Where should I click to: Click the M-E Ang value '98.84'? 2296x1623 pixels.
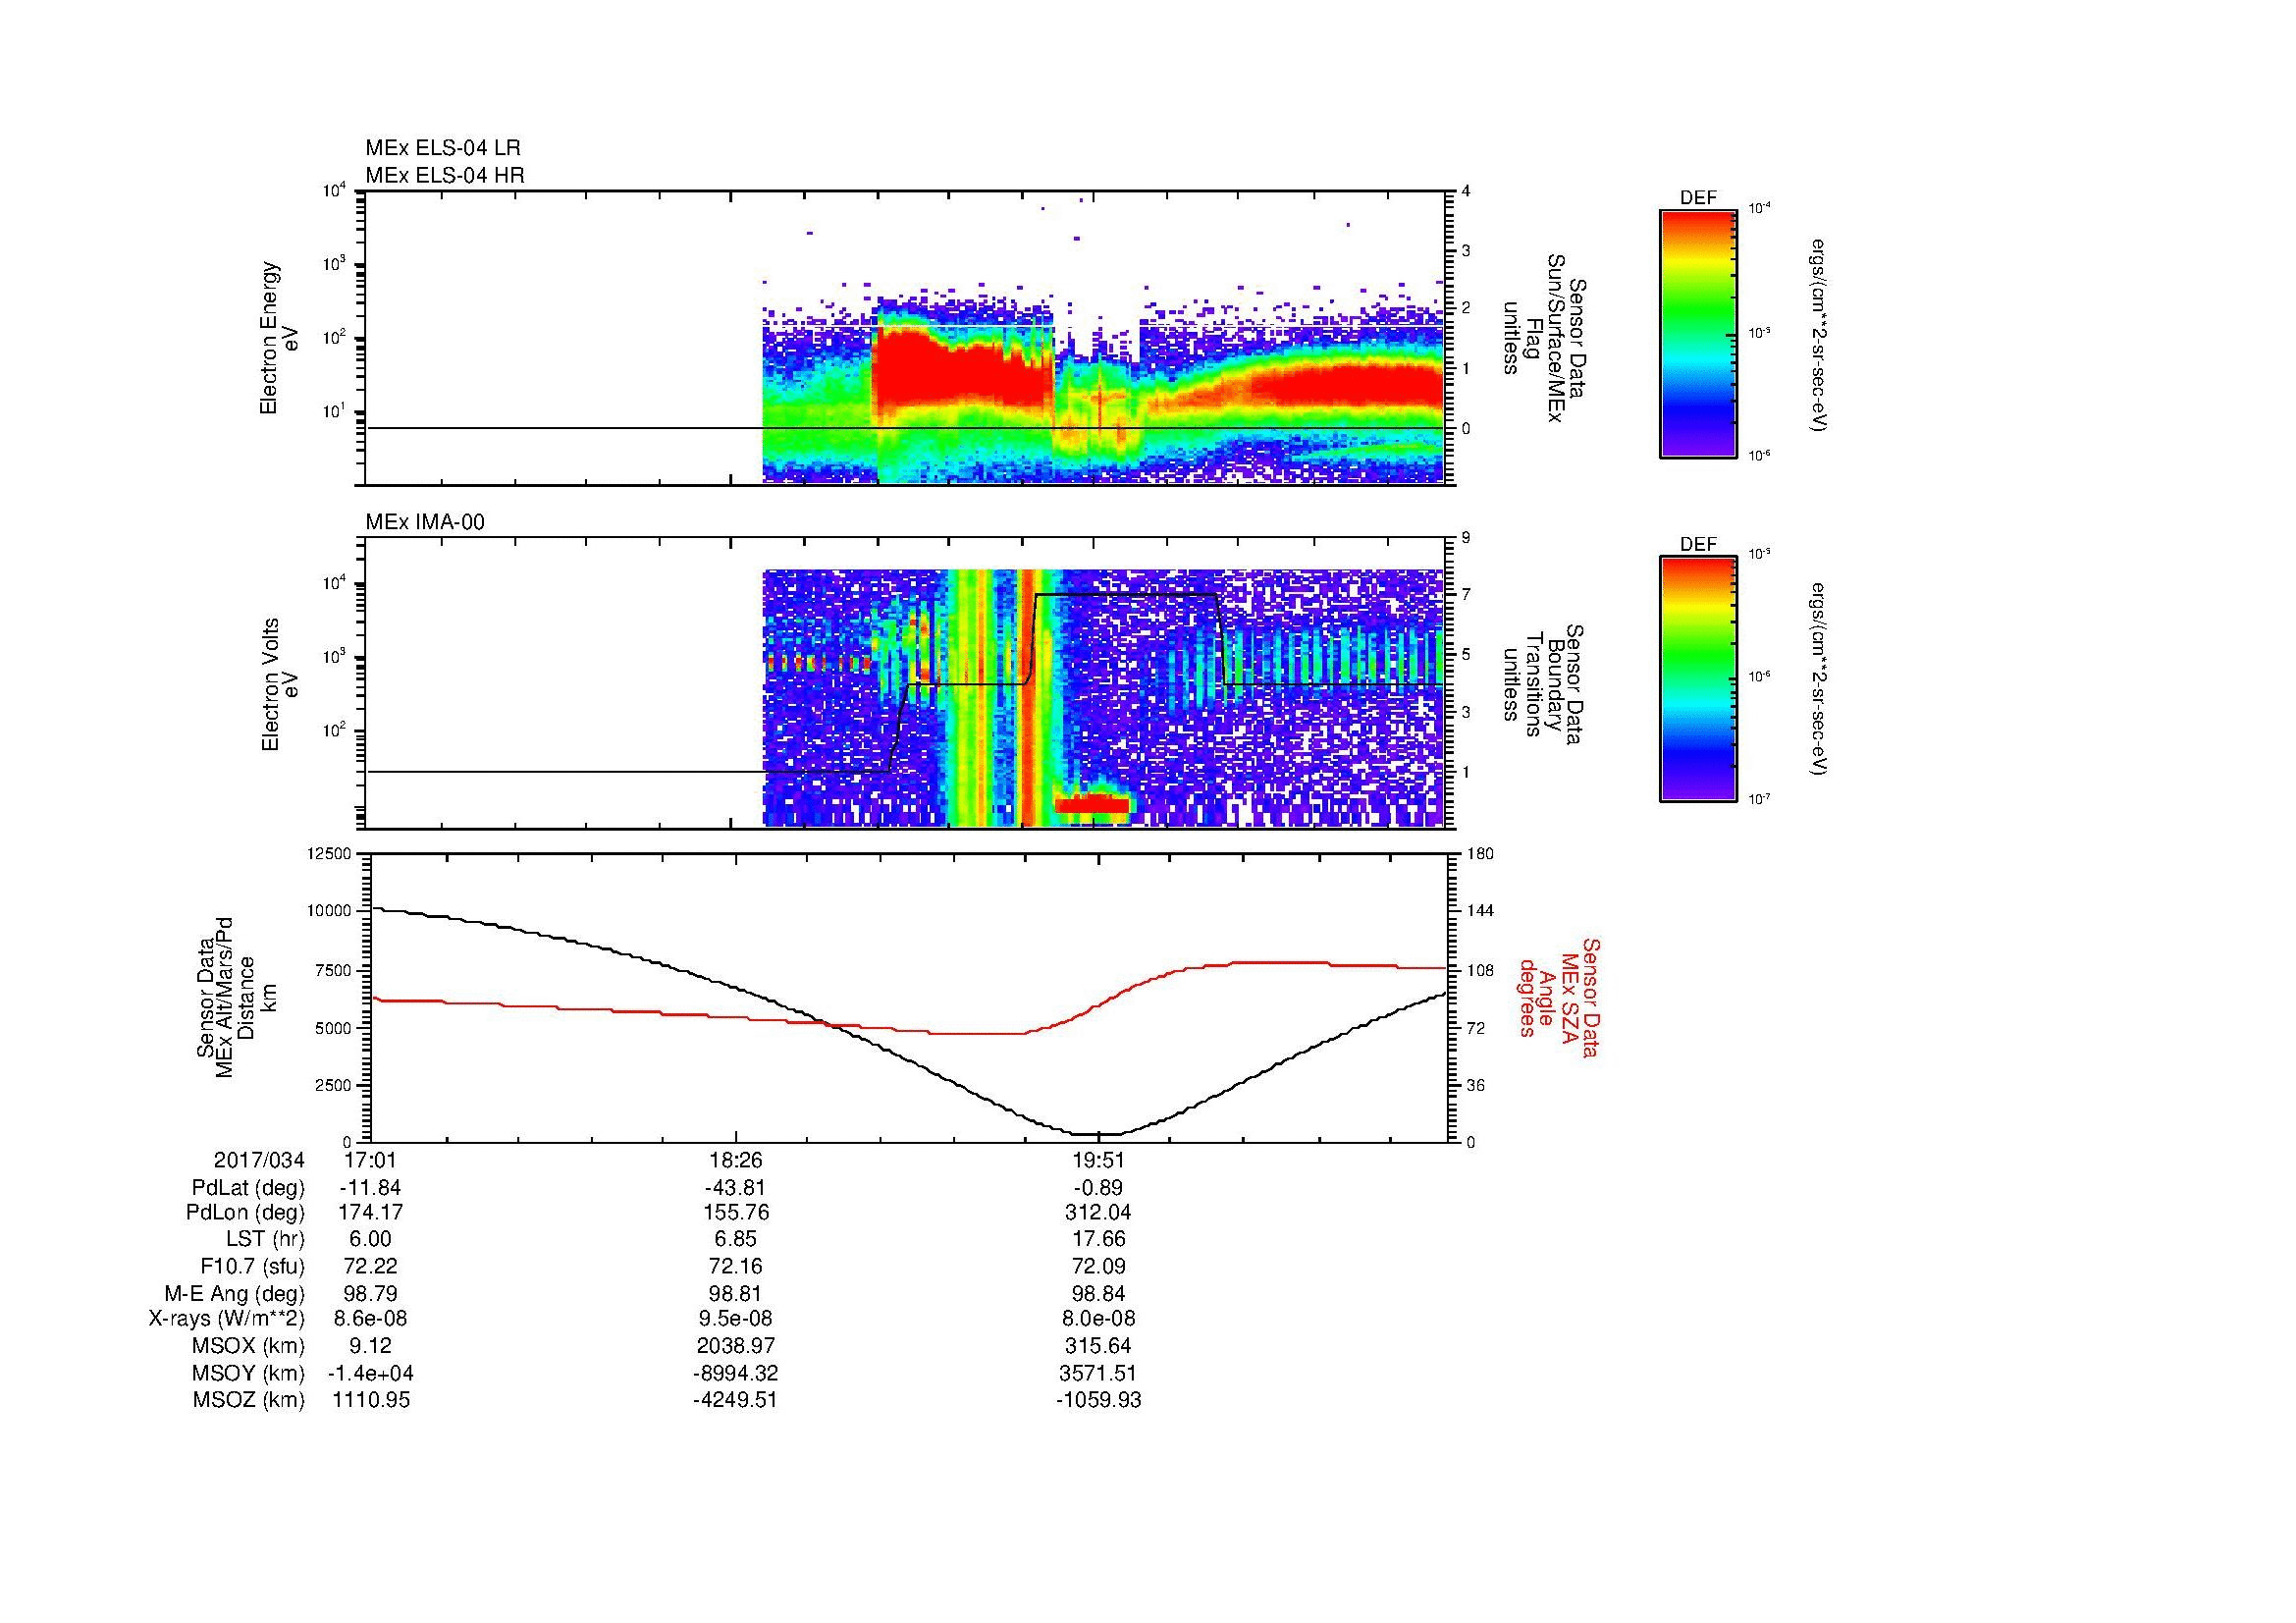coord(1098,1293)
